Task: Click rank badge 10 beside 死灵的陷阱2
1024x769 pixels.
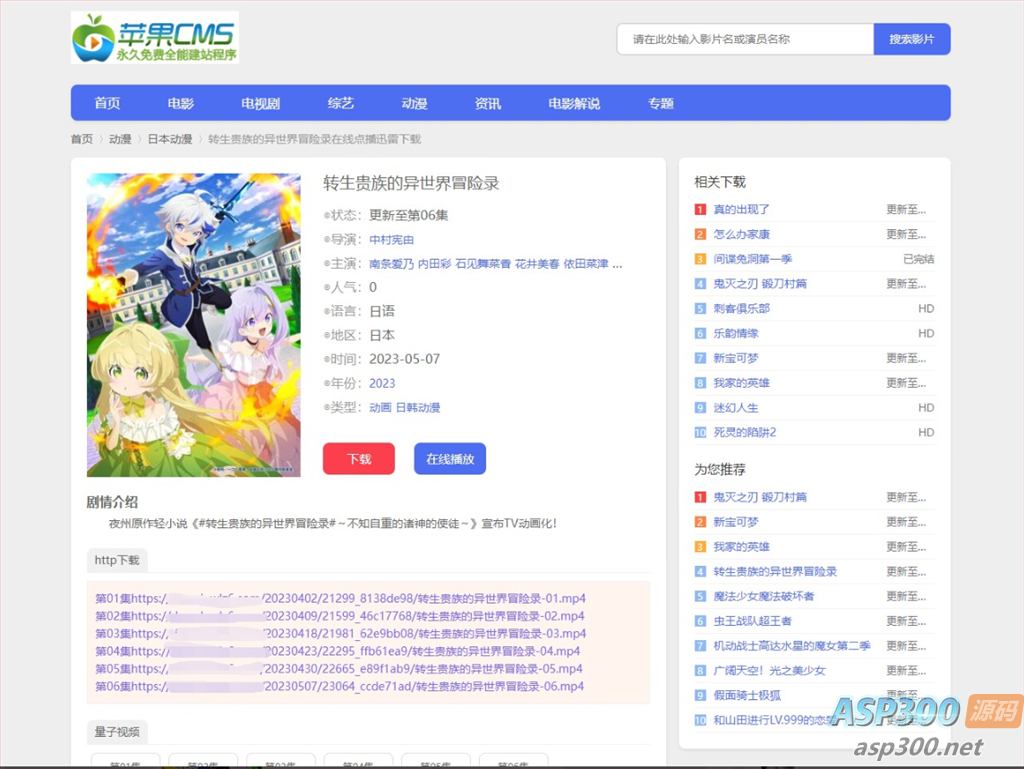Action: tap(700, 433)
